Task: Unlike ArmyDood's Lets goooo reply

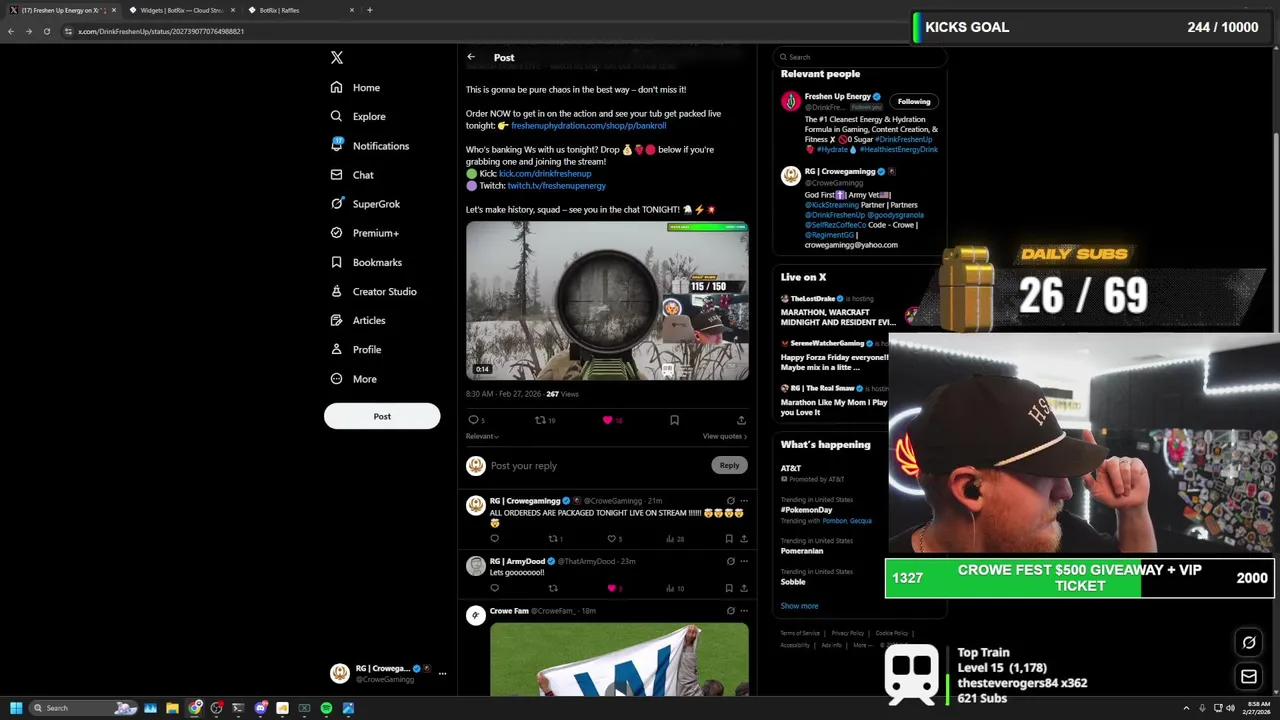Action: pos(612,588)
